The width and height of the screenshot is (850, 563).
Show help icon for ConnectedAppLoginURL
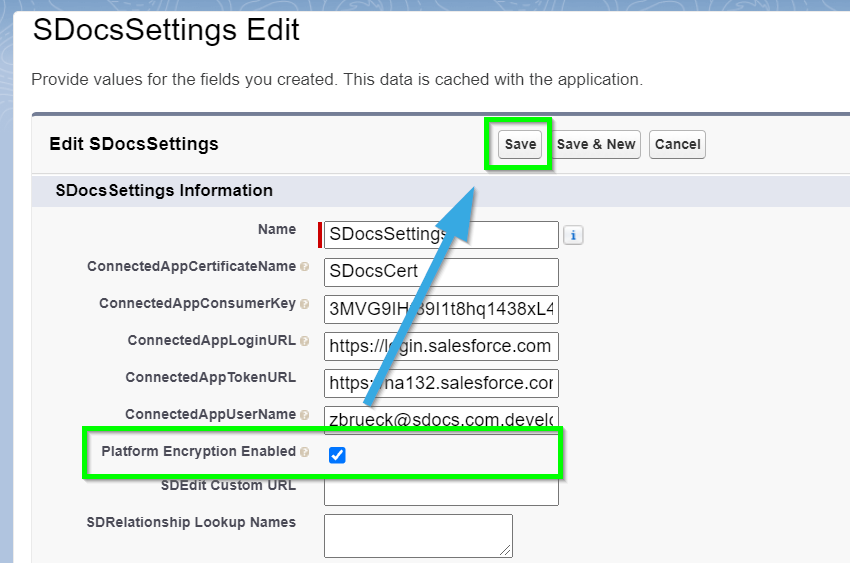305,341
